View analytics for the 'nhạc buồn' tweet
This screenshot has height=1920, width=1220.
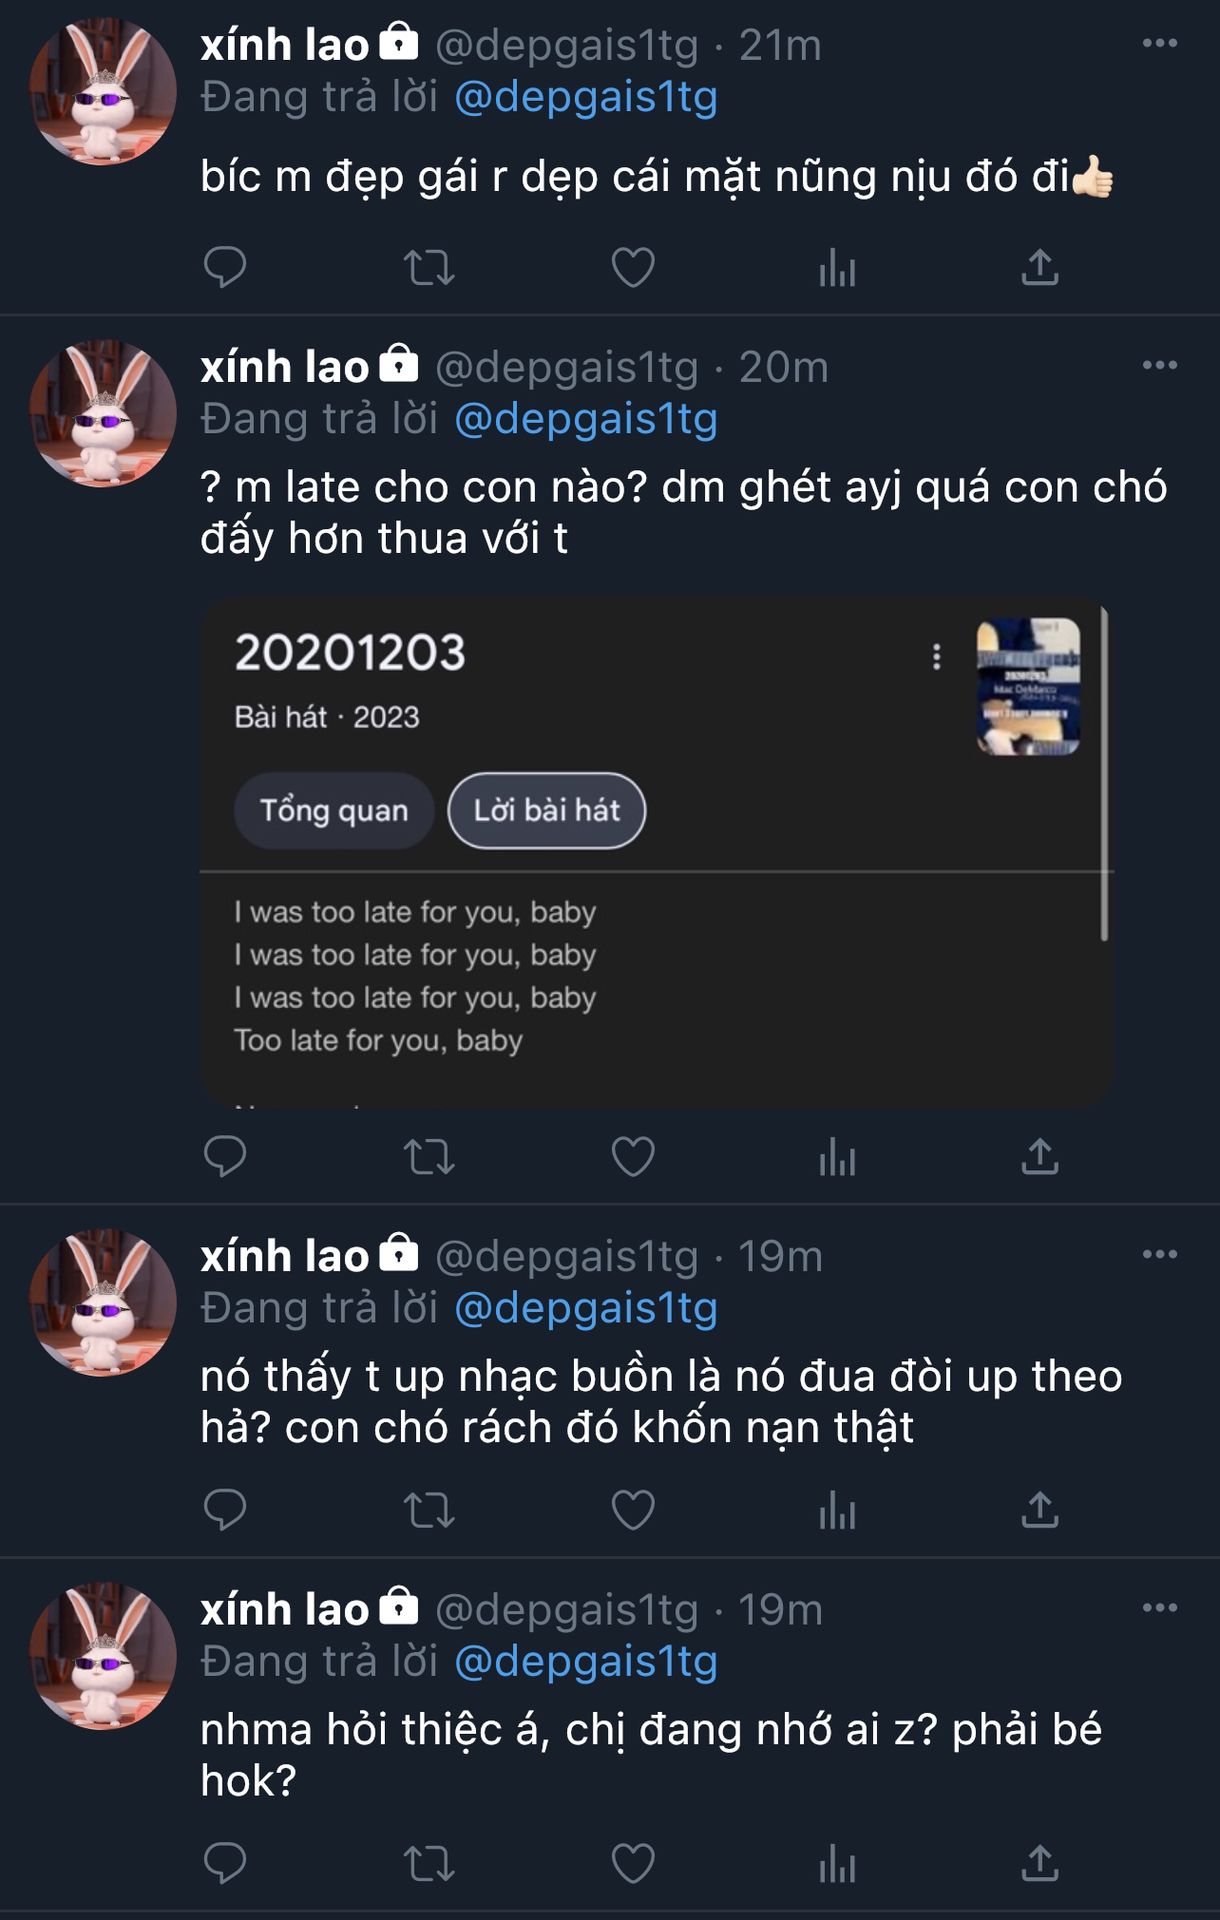(837, 1511)
